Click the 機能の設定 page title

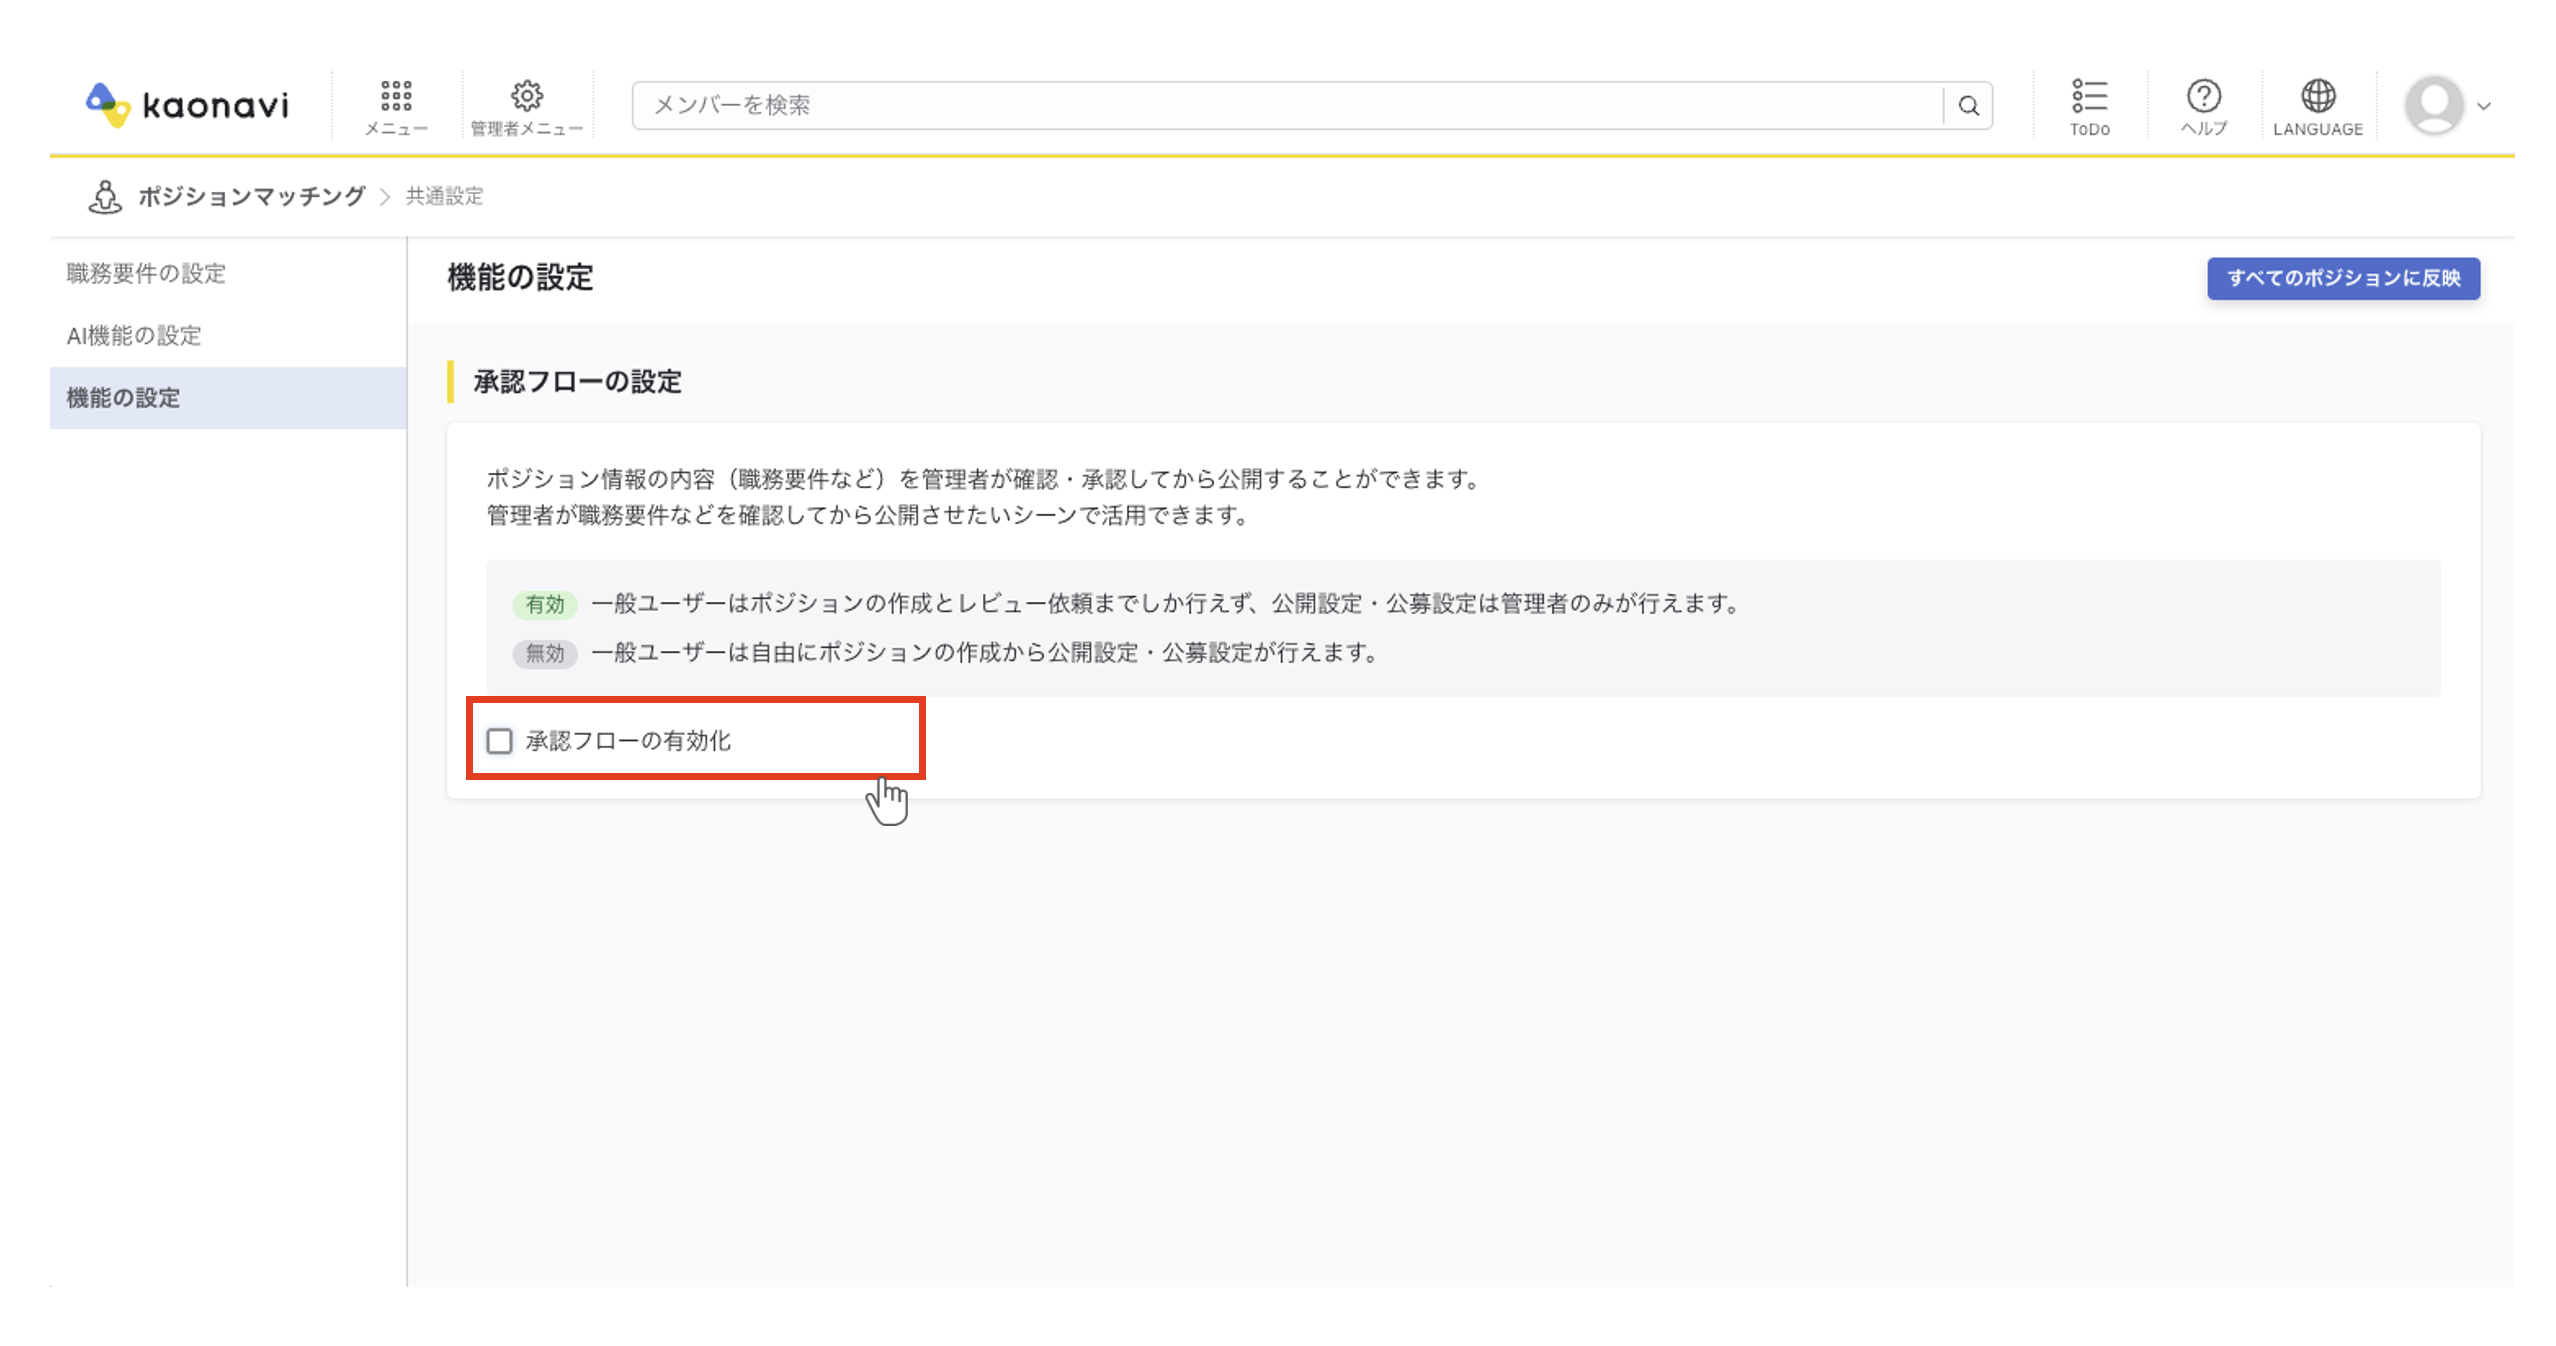point(520,278)
